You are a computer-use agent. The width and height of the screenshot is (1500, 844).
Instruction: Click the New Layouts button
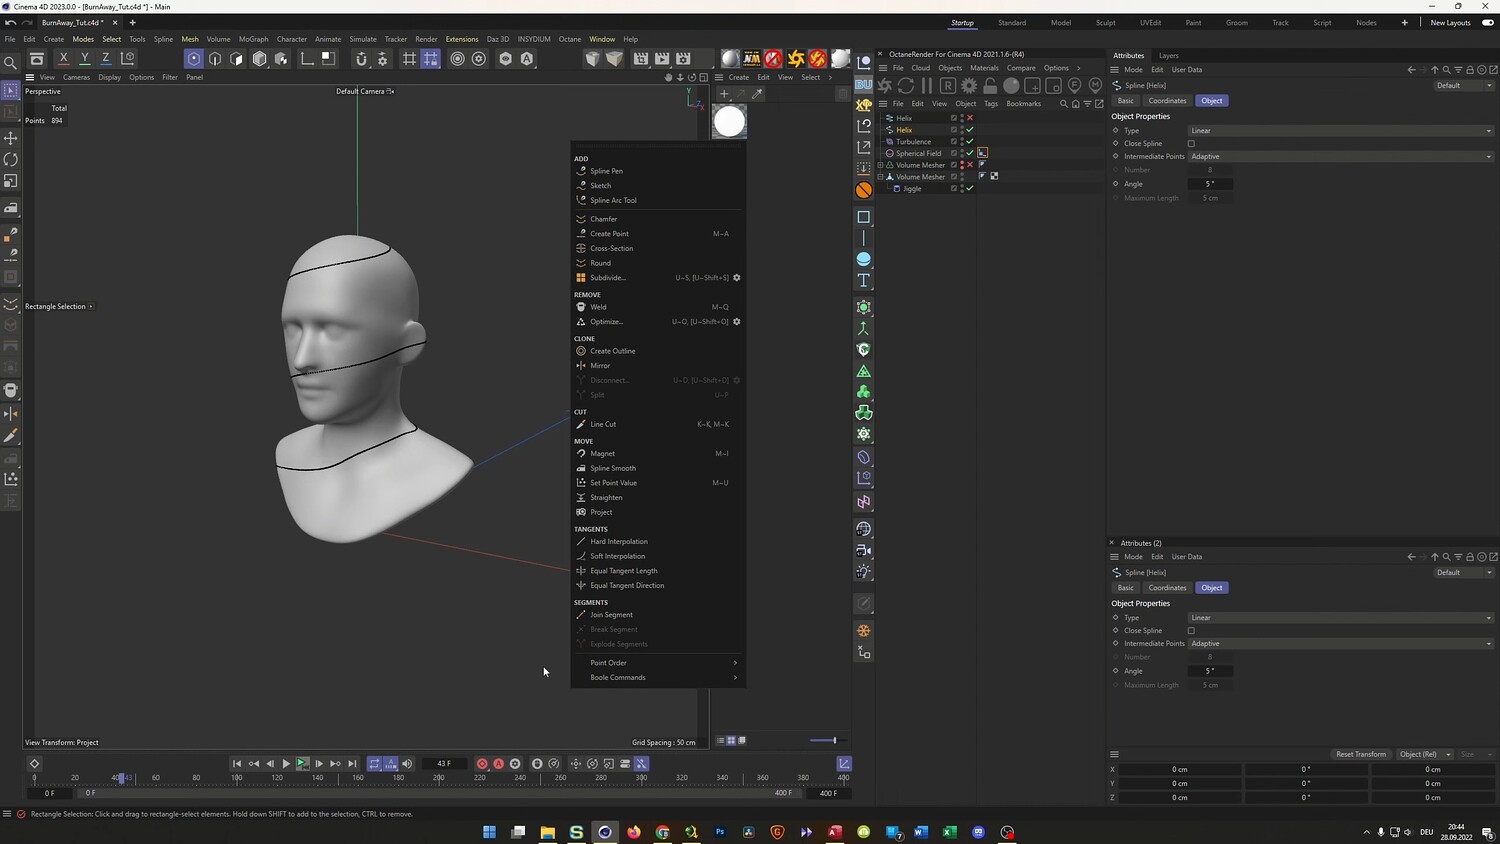click(x=1450, y=23)
